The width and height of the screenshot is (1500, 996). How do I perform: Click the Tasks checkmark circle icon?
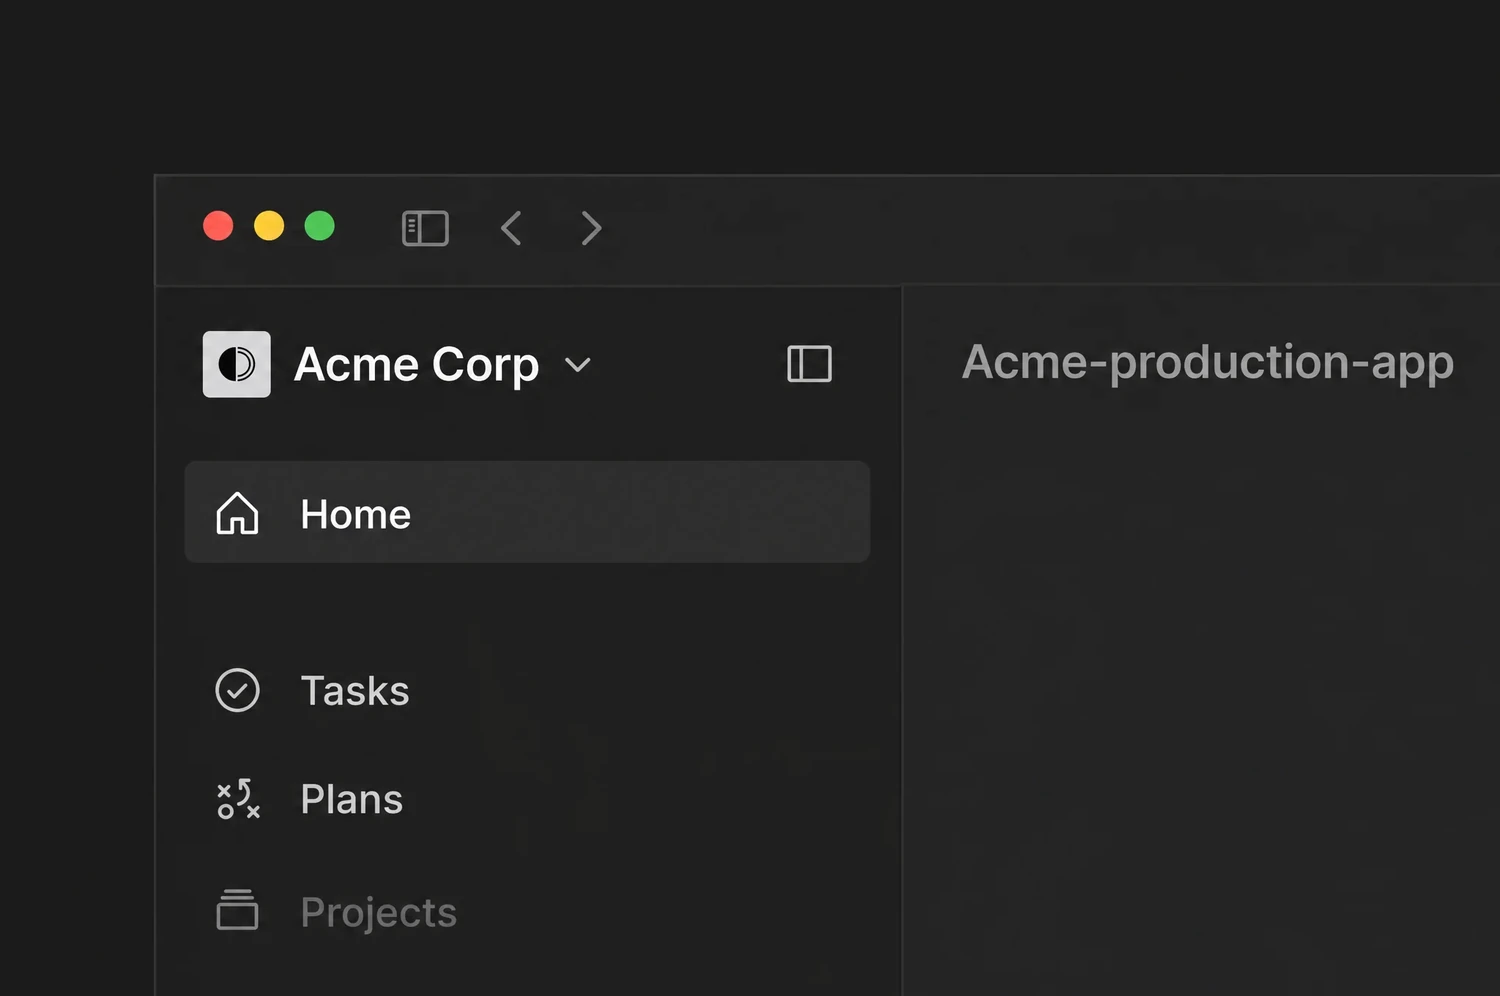coord(237,690)
